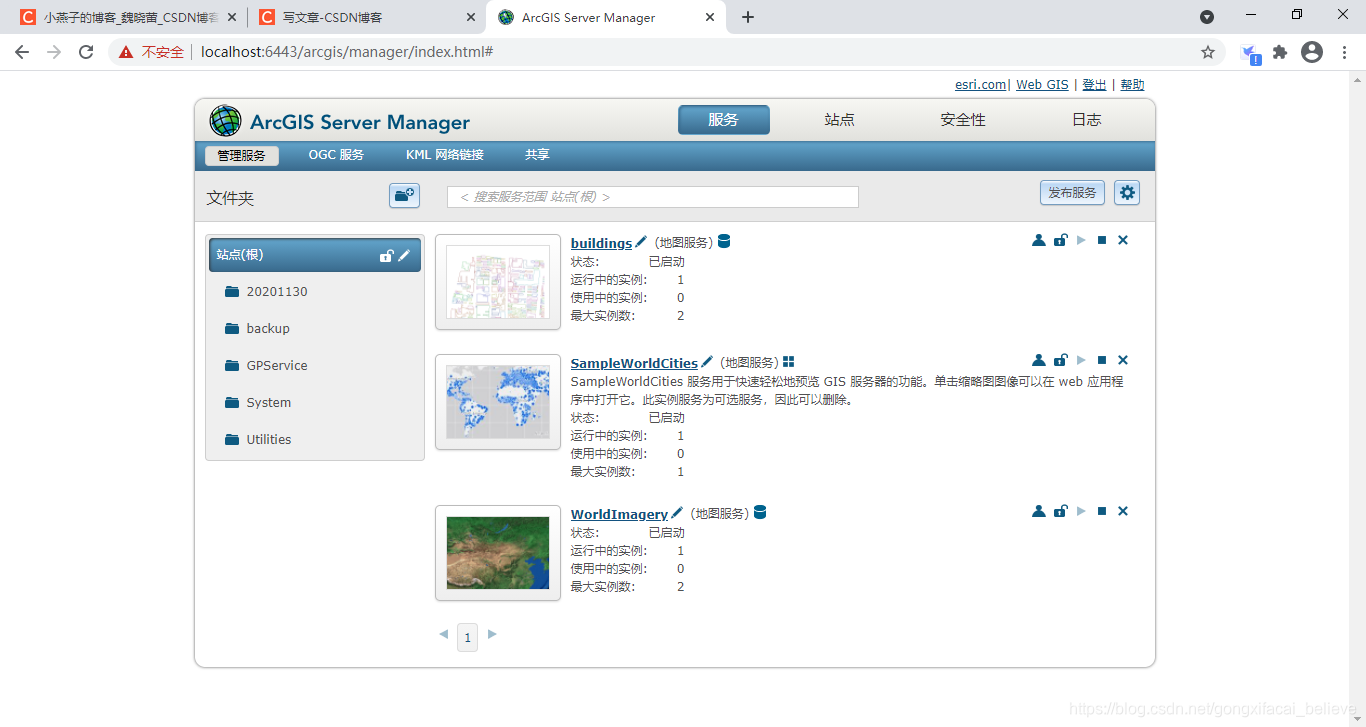
Task: Delete WorldImagery service with X icon
Action: point(1123,511)
